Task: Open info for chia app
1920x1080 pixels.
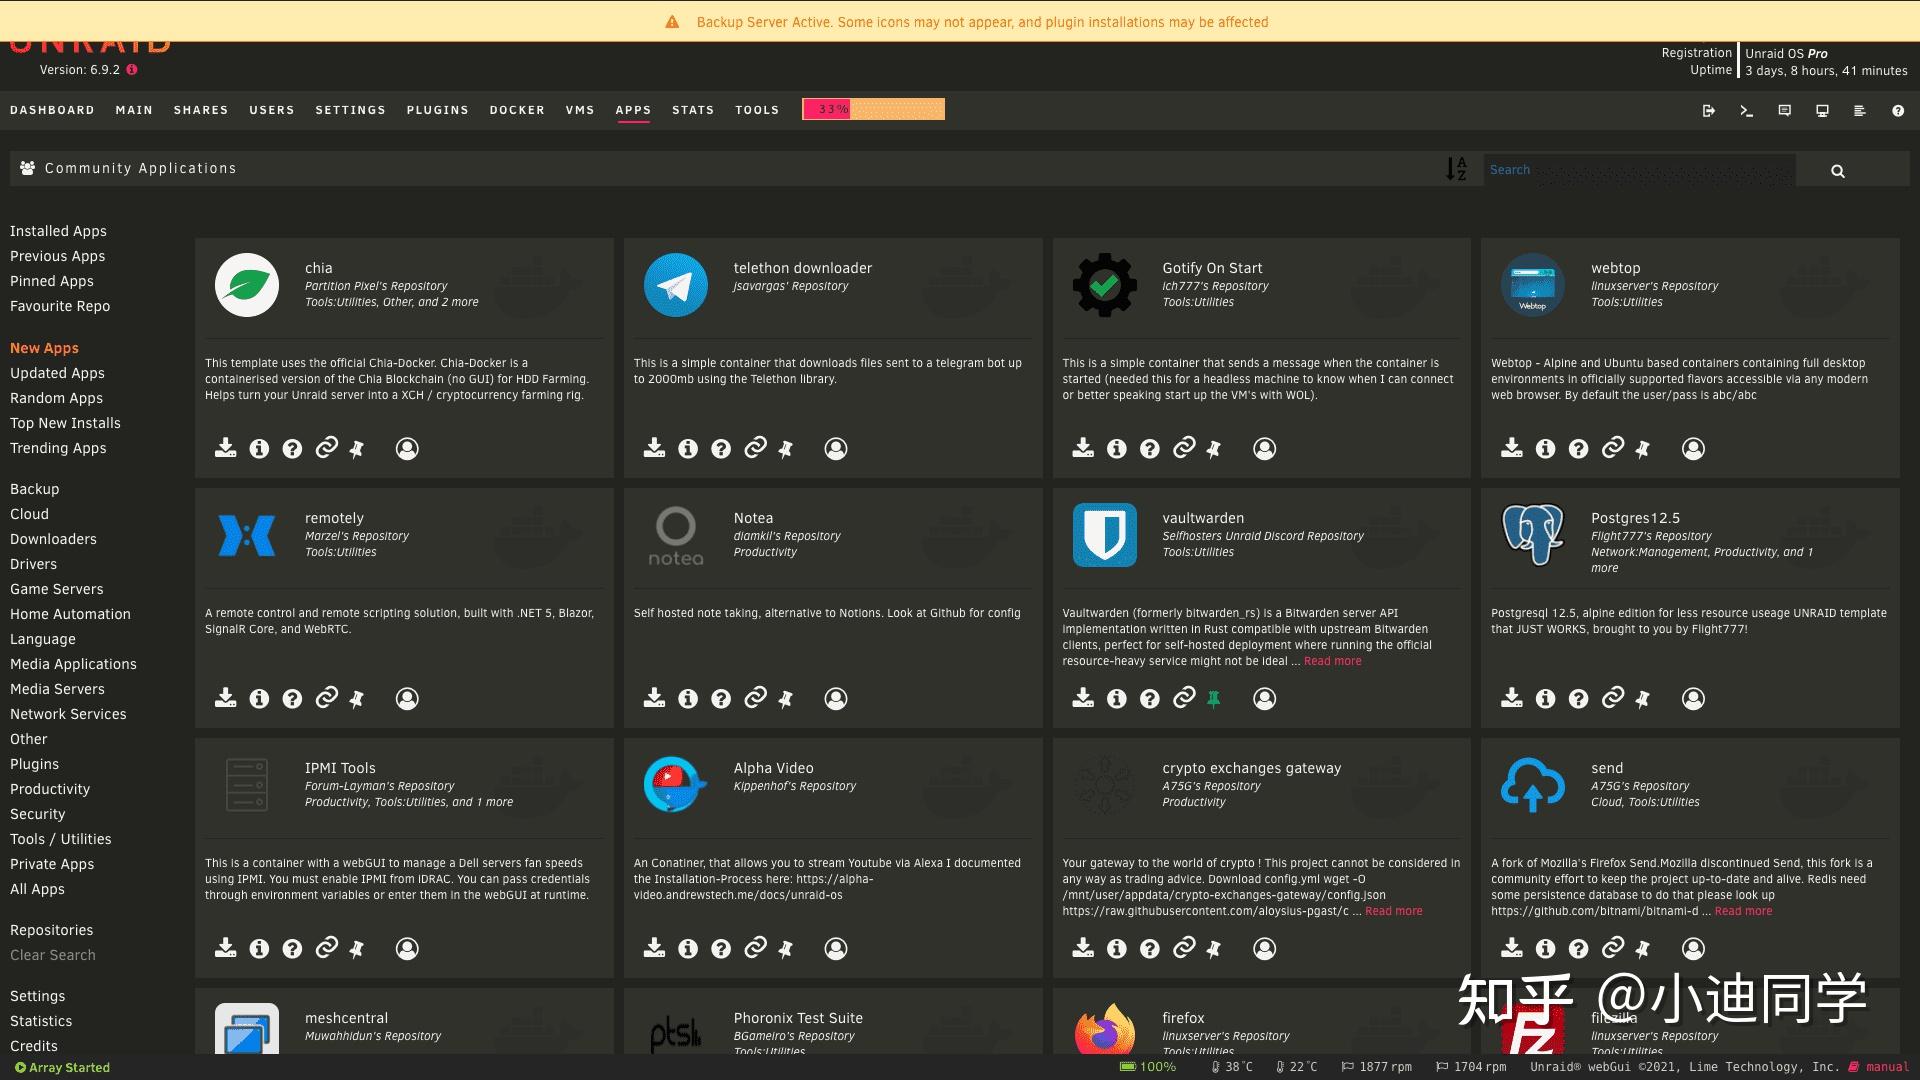Action: (259, 448)
